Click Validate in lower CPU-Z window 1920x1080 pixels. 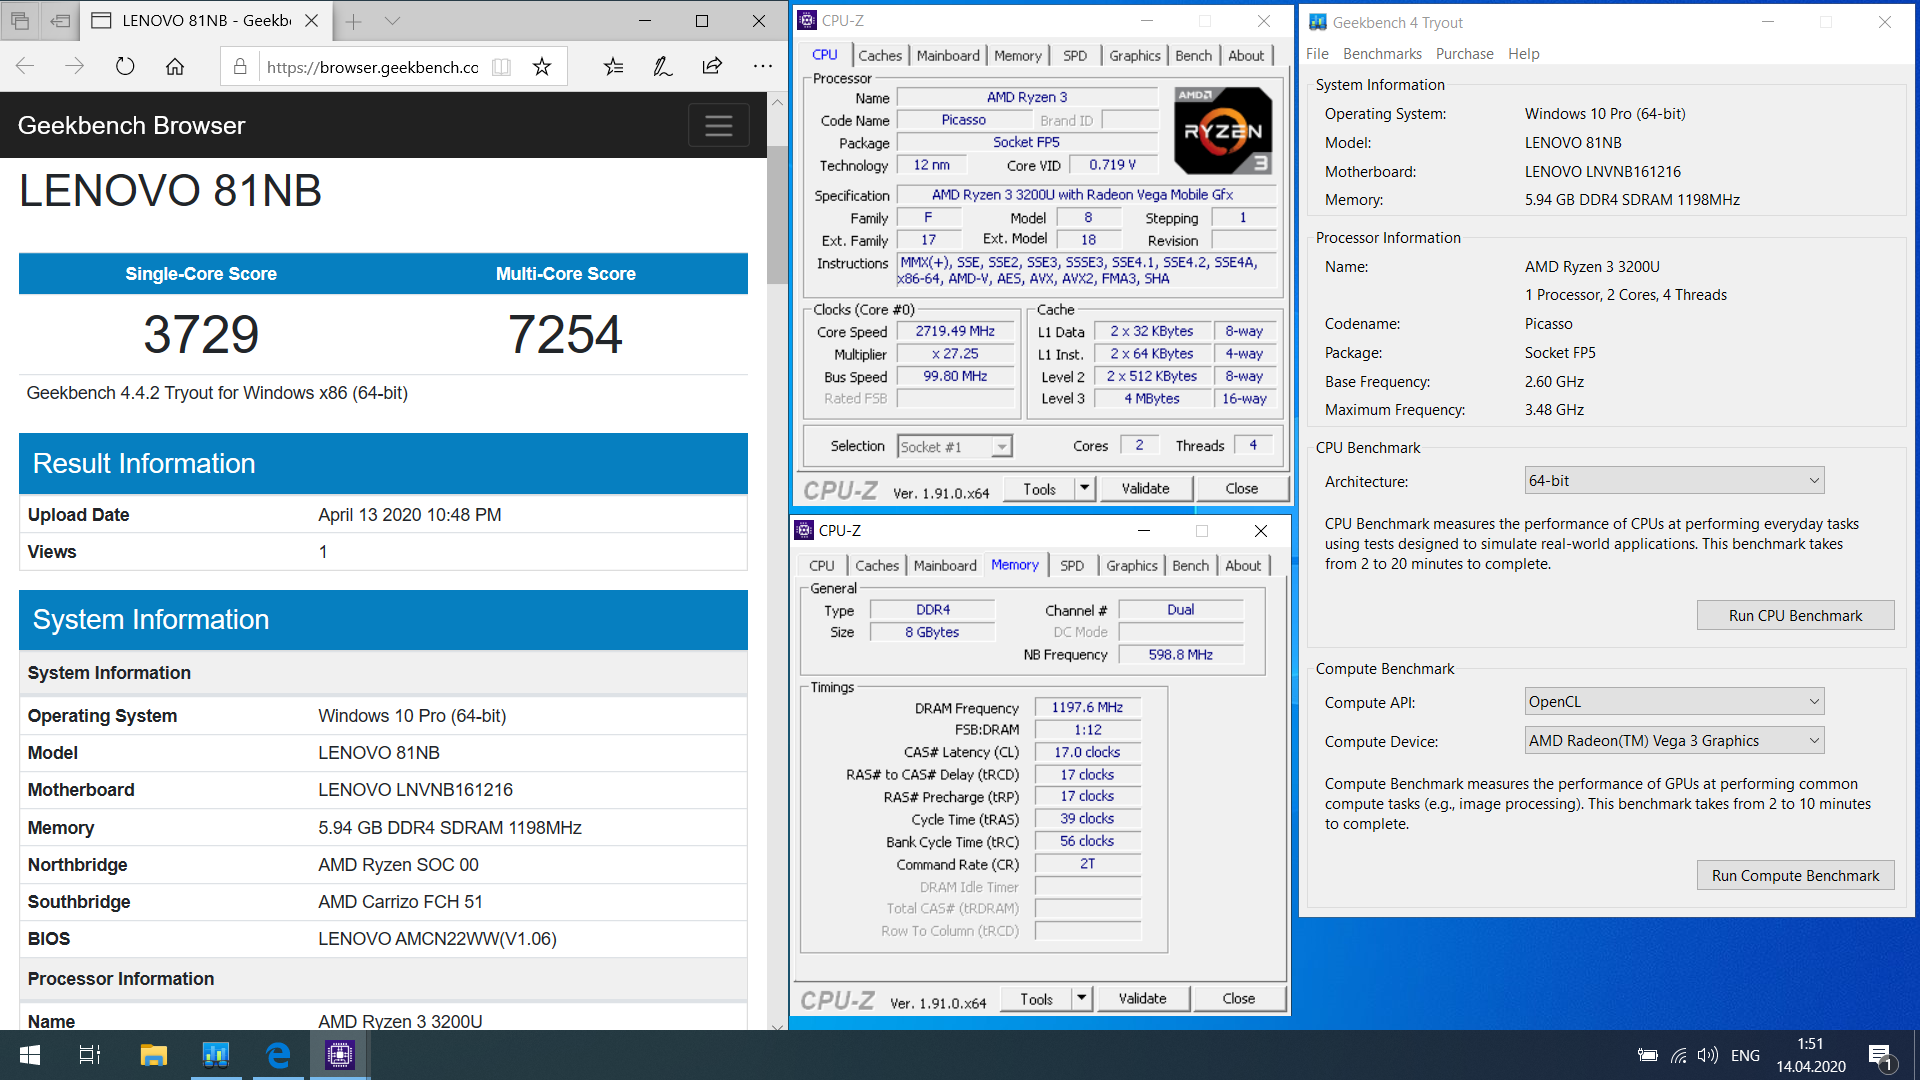(x=1142, y=998)
